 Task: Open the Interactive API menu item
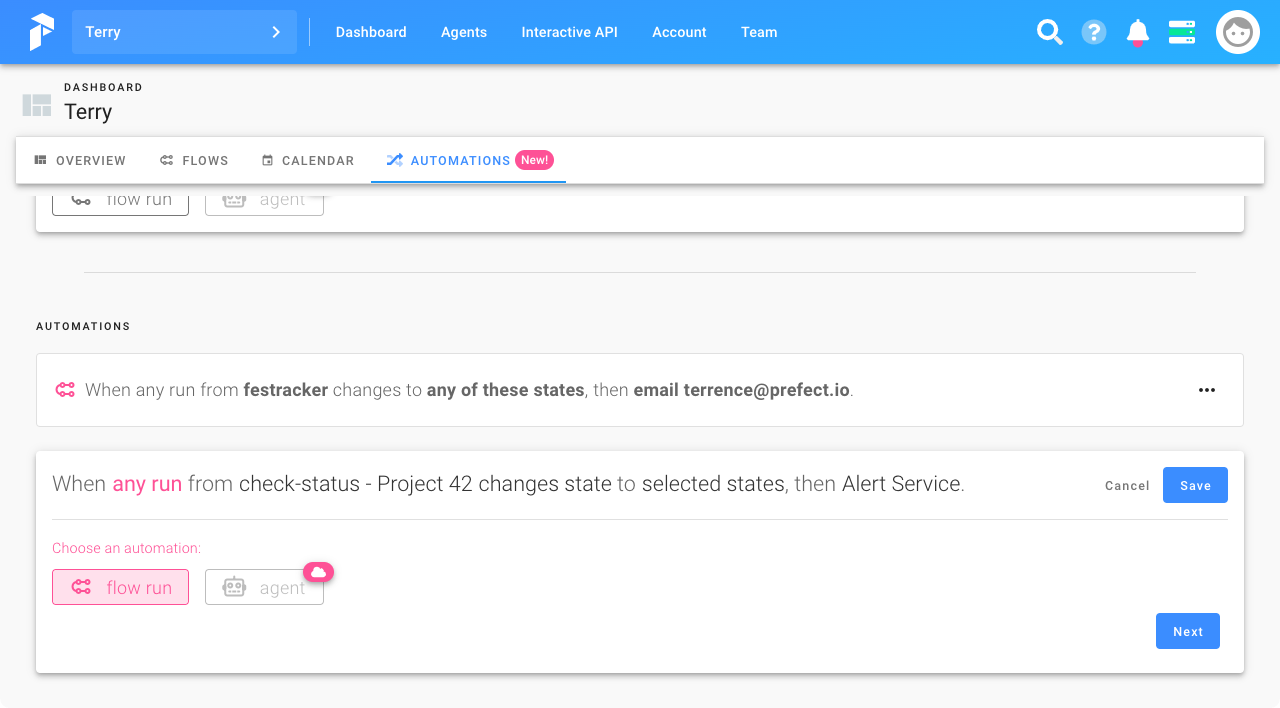point(569,32)
